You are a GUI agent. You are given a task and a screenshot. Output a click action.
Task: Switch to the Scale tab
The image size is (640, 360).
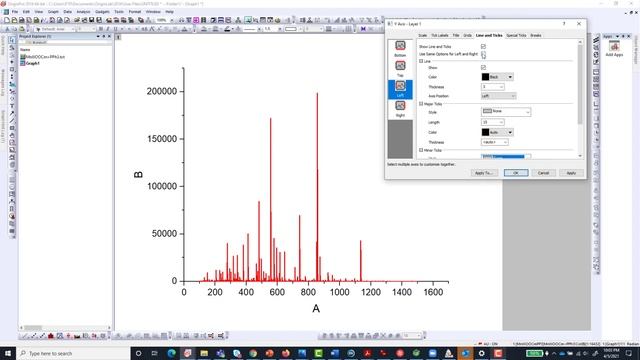click(x=422, y=36)
